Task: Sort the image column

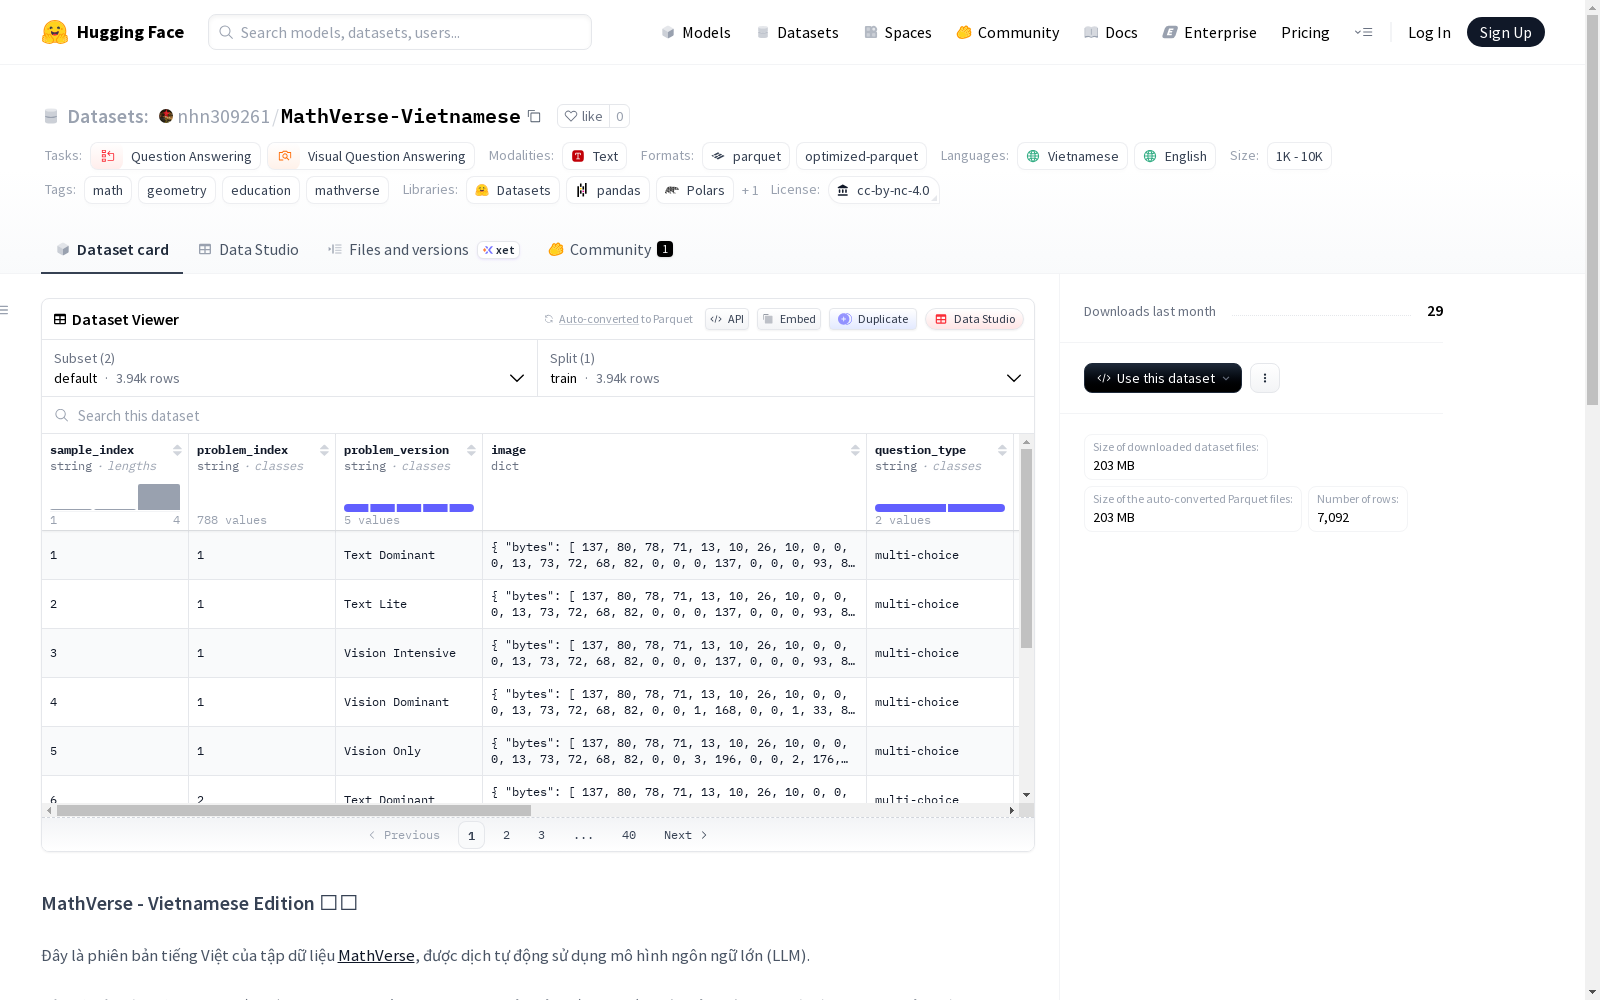Action: [855, 450]
